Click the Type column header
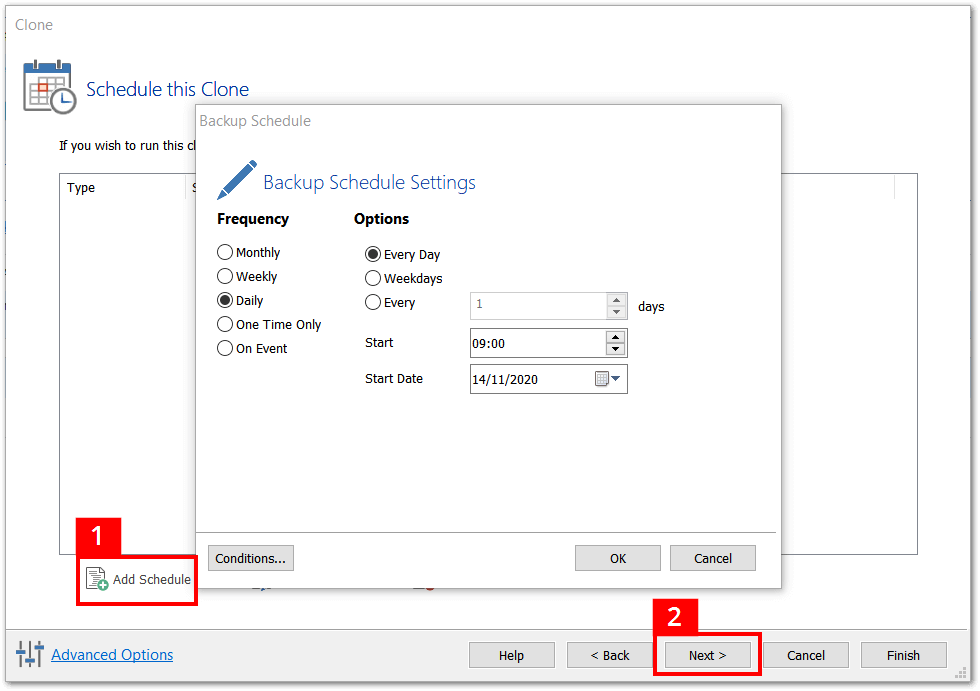 (x=81, y=187)
